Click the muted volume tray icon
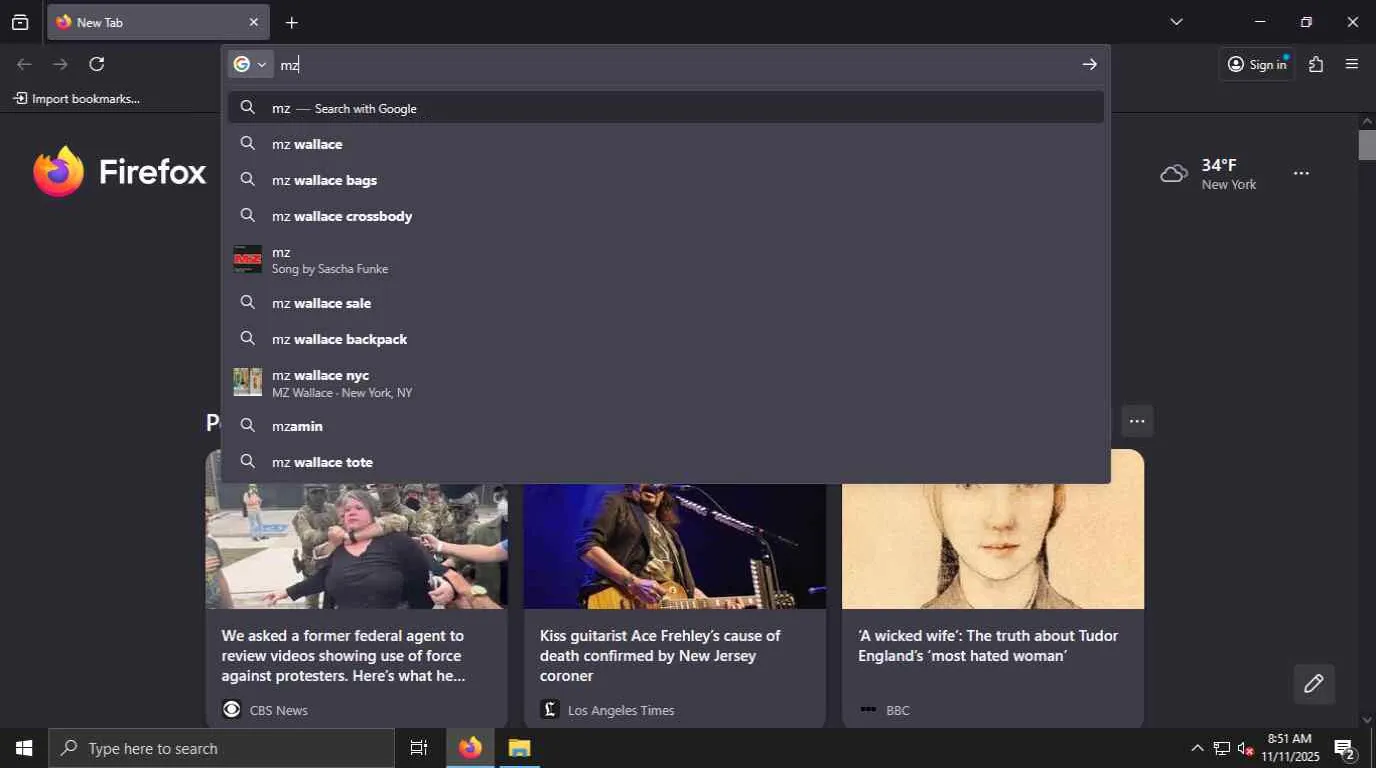 1246,748
